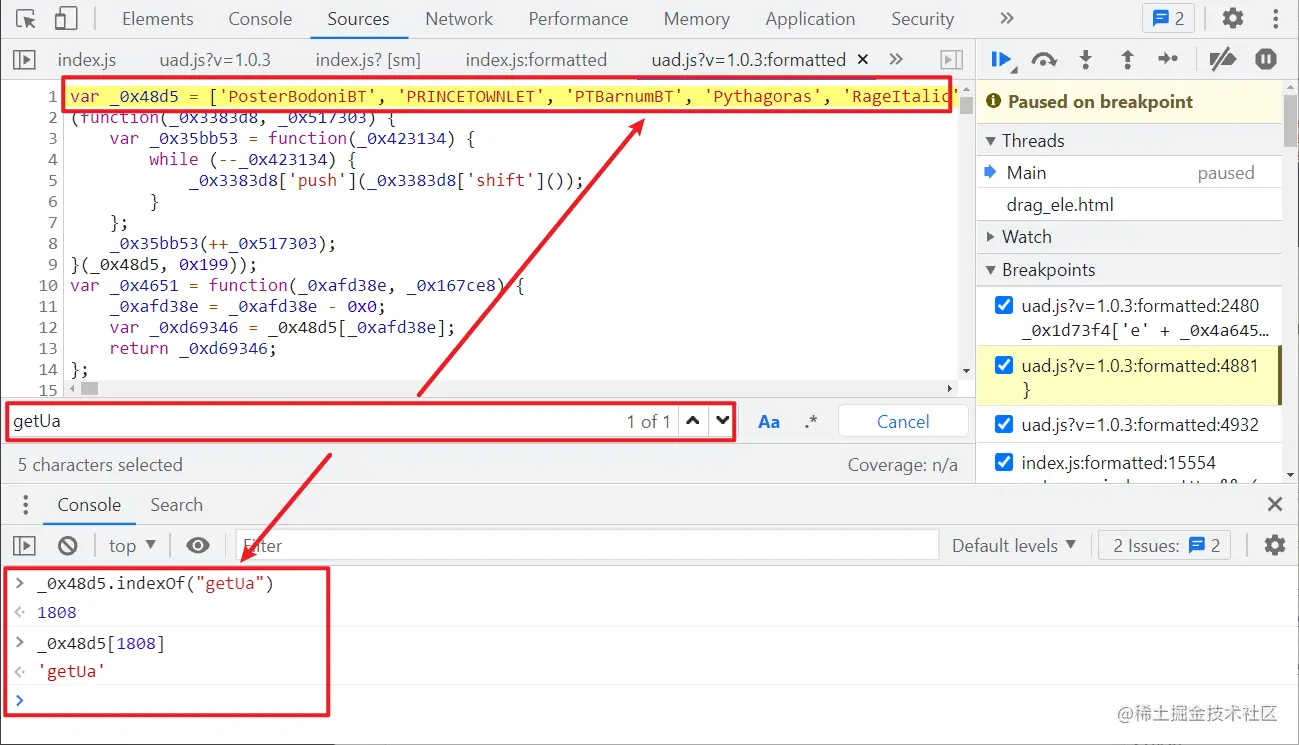
Task: Select the Sources tab
Action: (358, 19)
